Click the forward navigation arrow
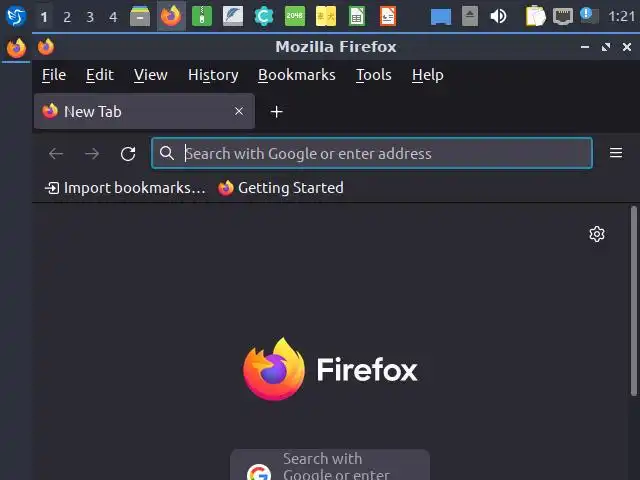This screenshot has width=640, height=480. click(x=92, y=153)
